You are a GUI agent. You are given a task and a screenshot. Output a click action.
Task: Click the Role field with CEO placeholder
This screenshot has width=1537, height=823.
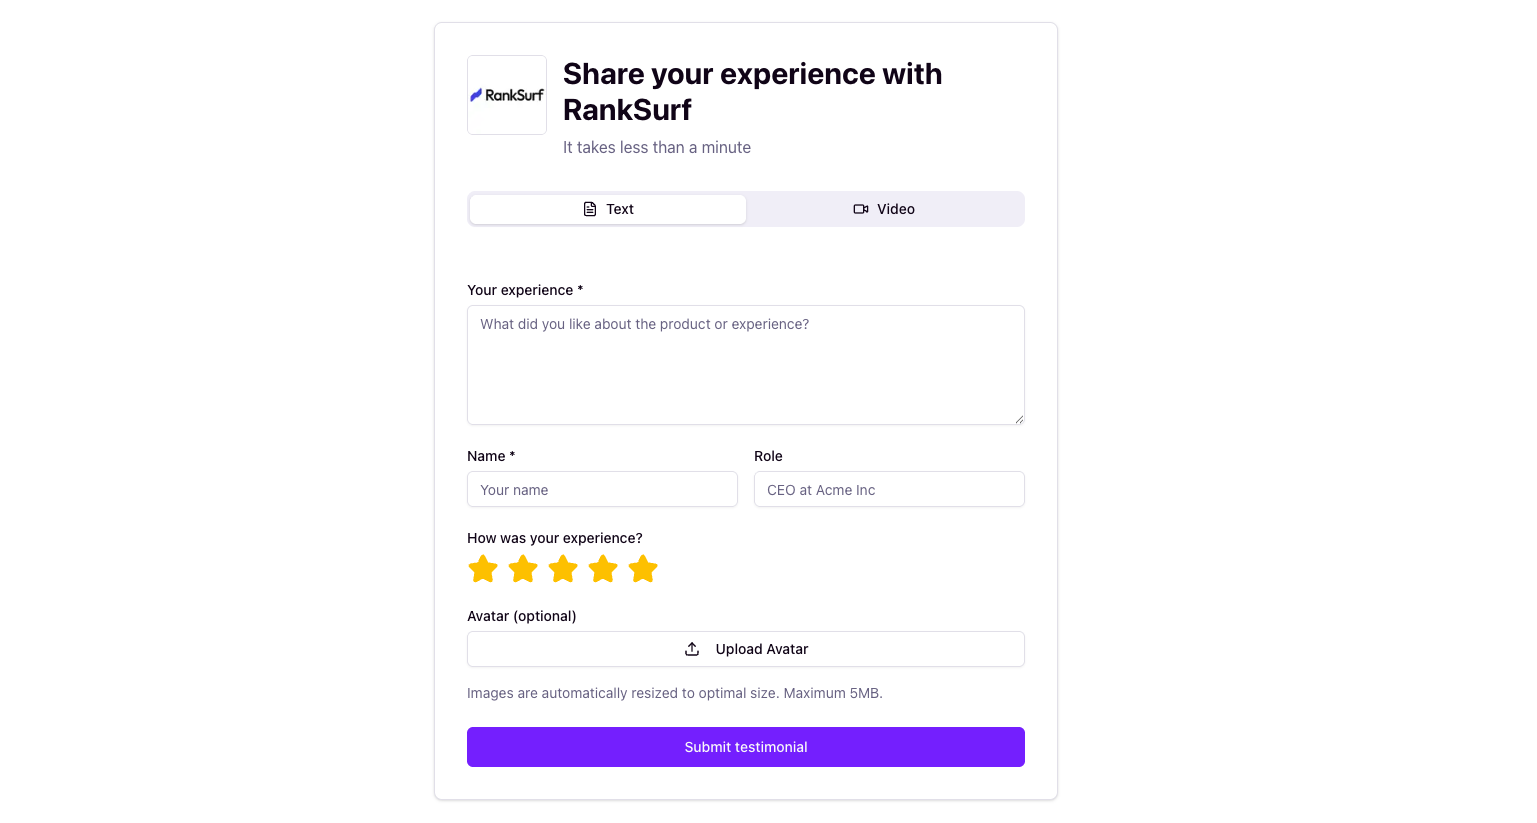(x=888, y=489)
